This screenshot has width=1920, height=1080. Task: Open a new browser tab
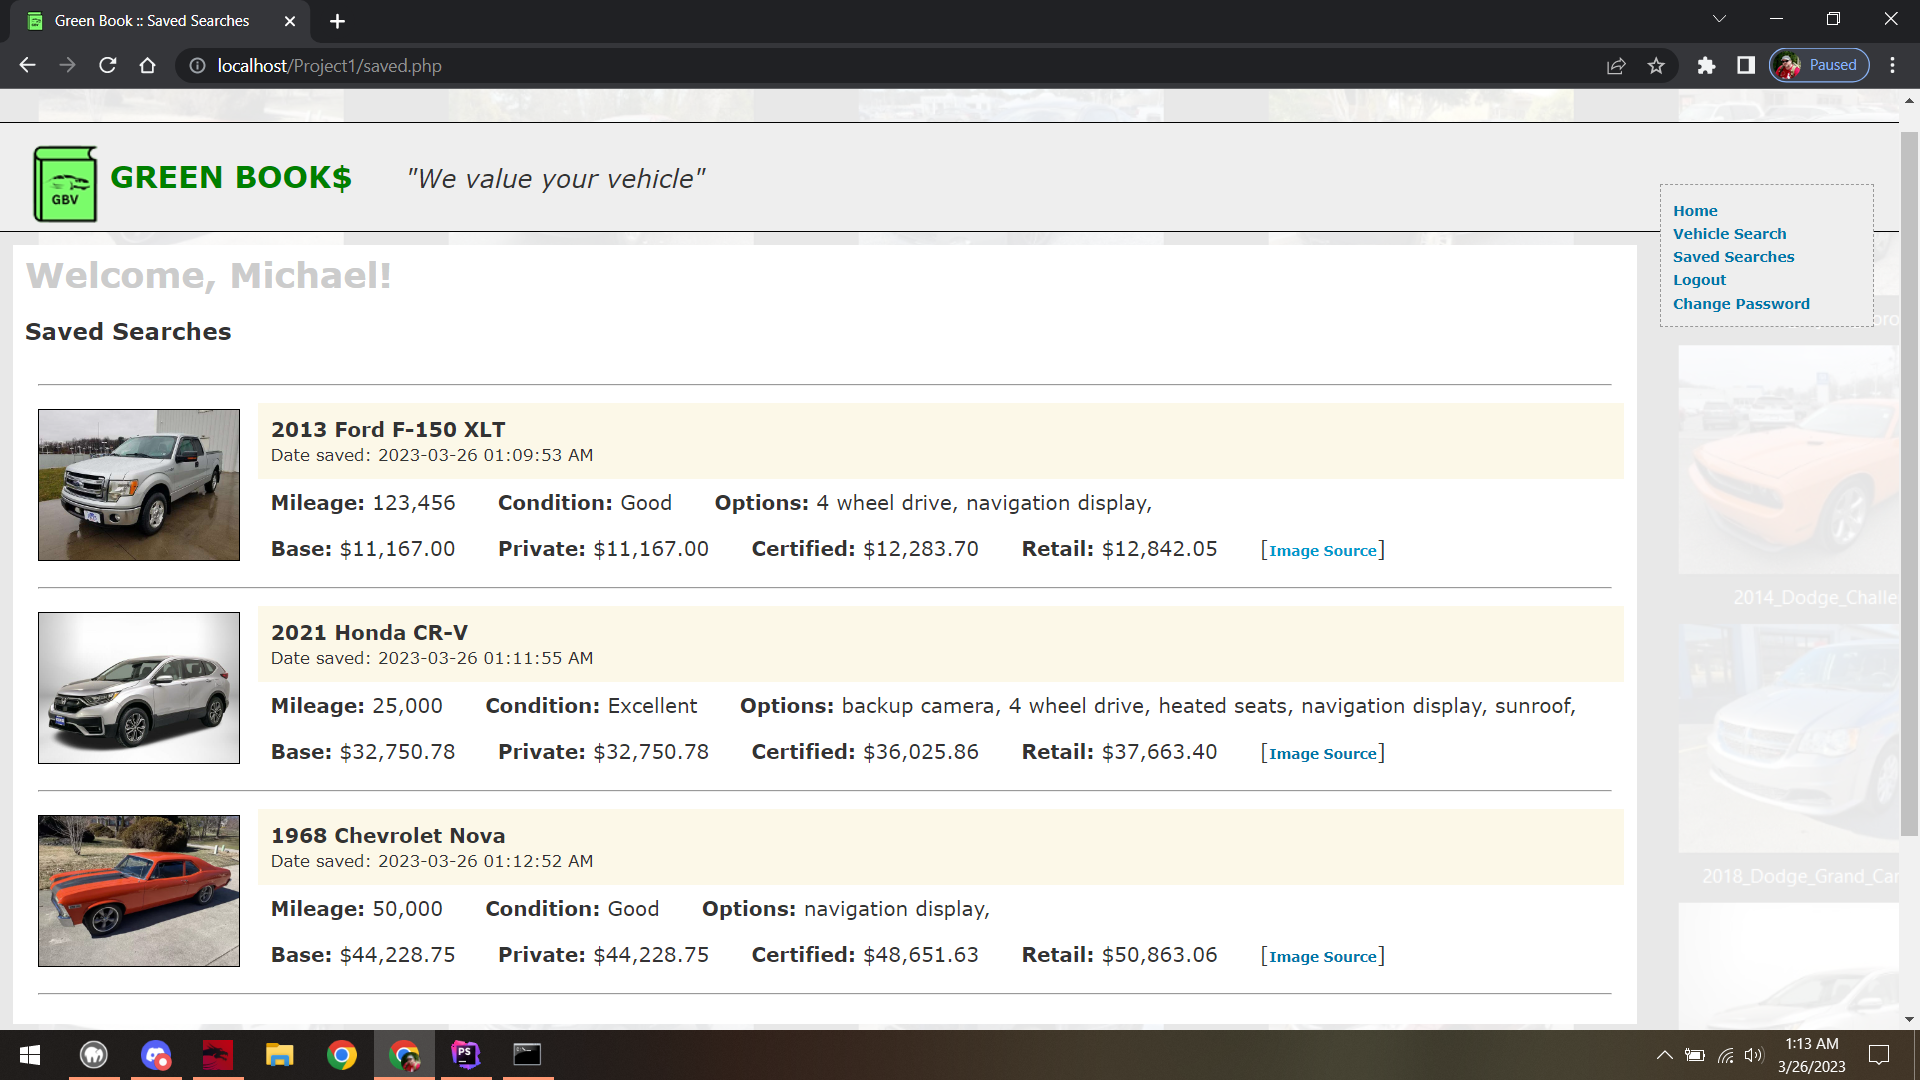click(337, 21)
